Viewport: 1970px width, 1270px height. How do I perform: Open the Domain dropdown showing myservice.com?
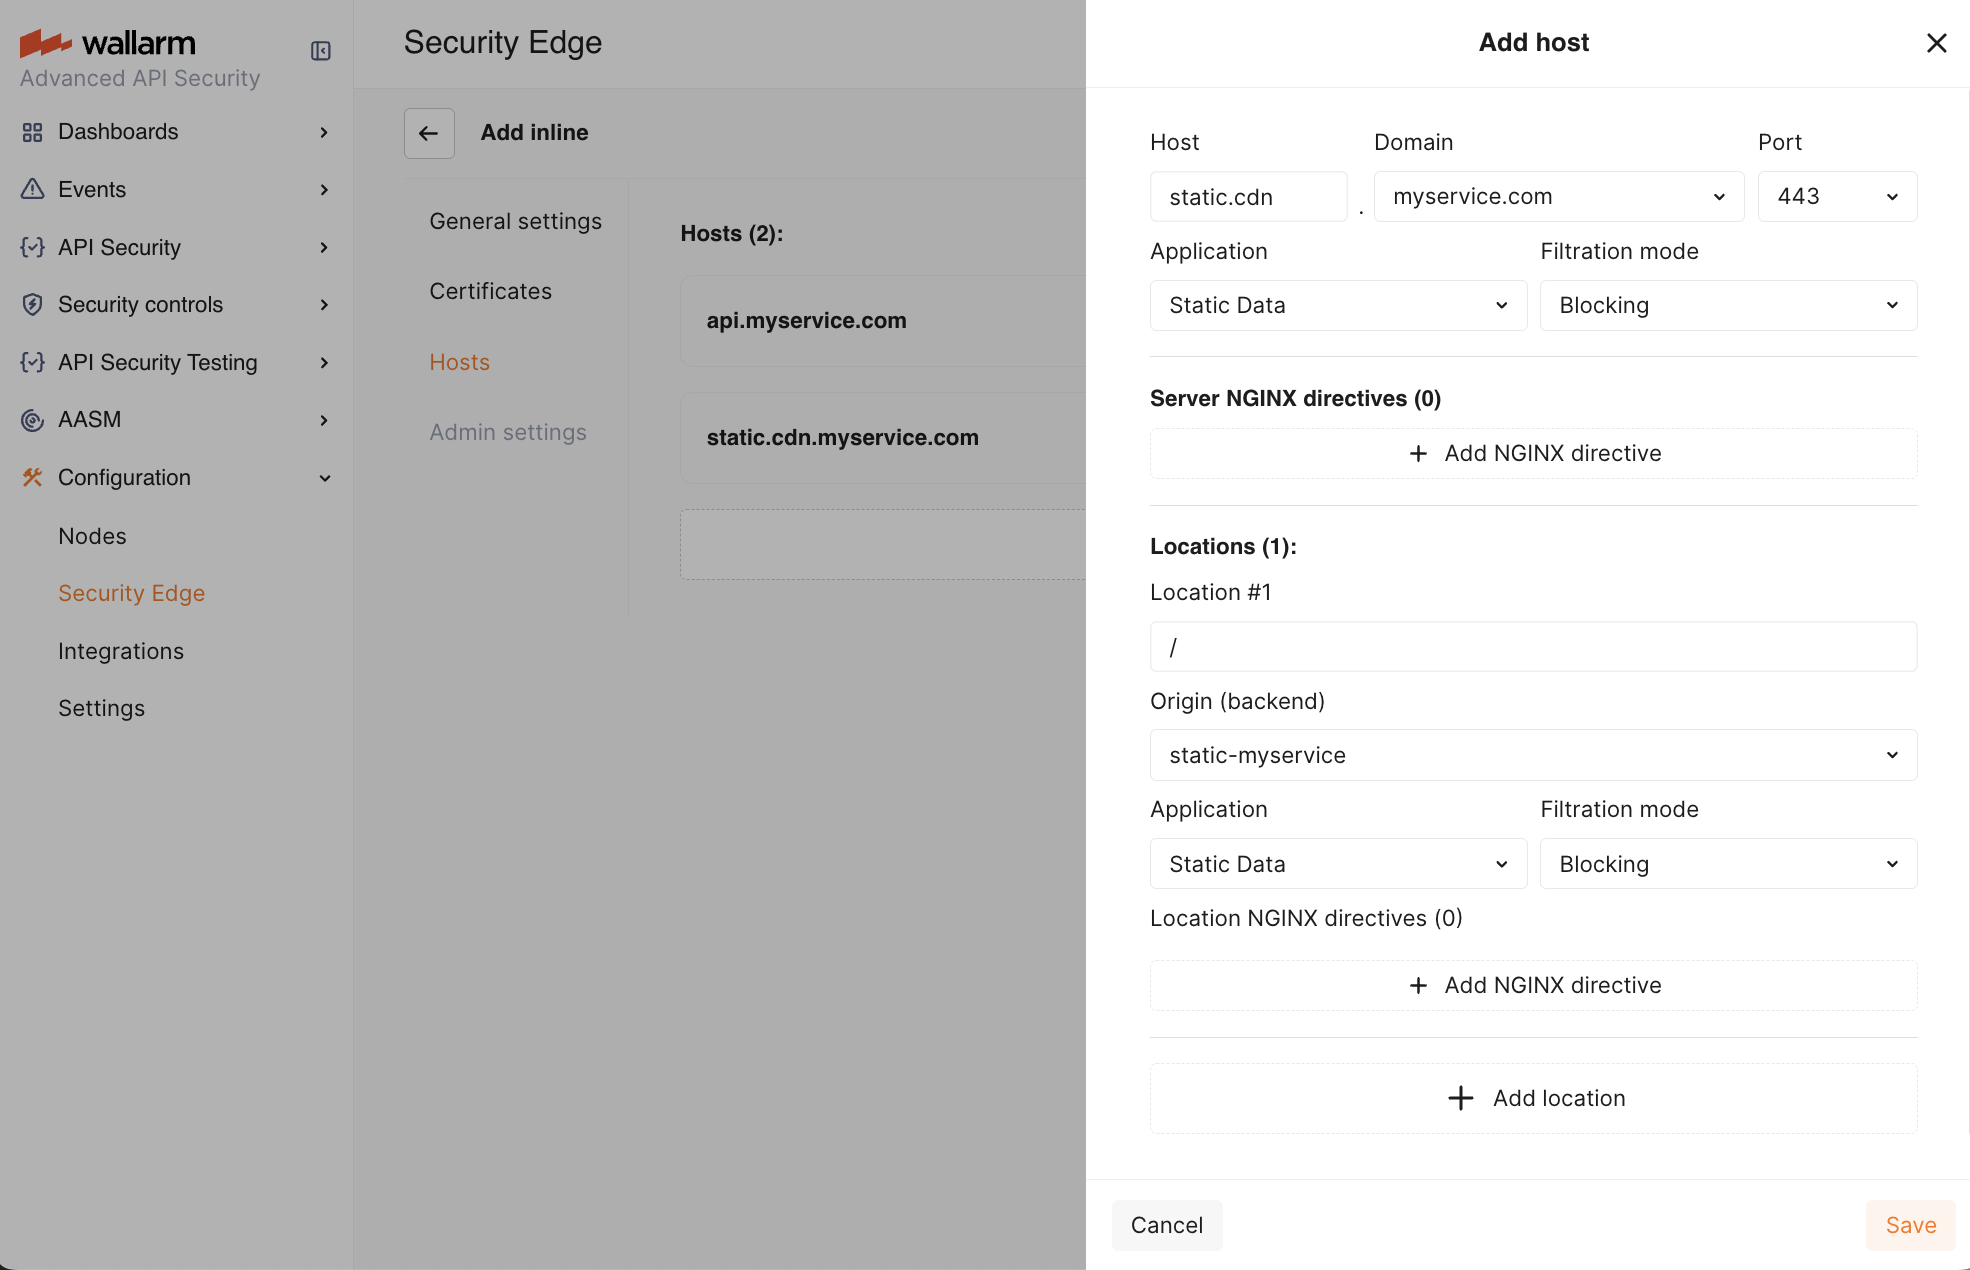click(x=1558, y=197)
